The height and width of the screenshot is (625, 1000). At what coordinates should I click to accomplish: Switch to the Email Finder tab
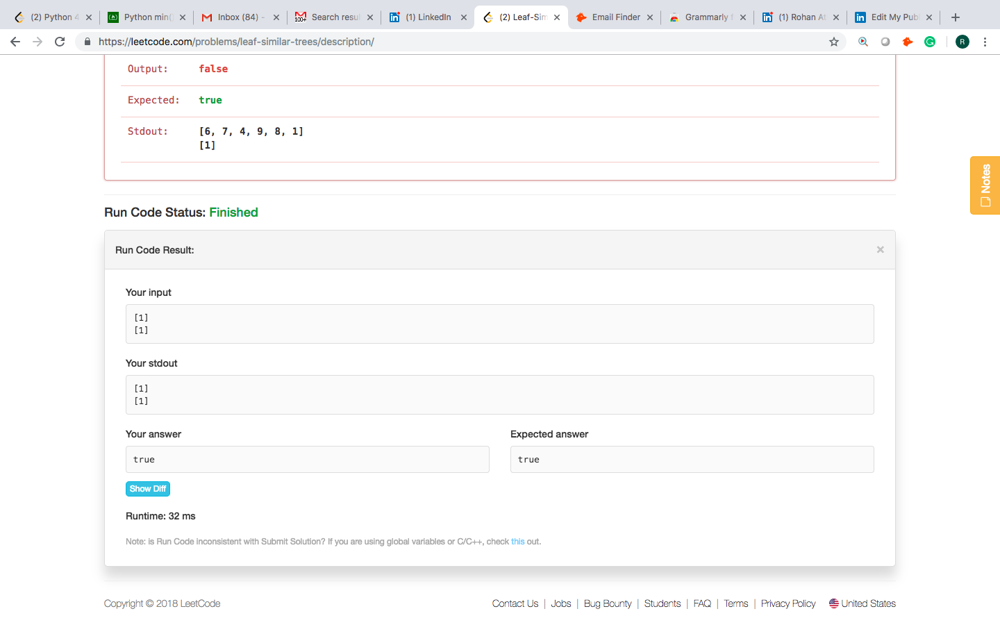point(614,17)
